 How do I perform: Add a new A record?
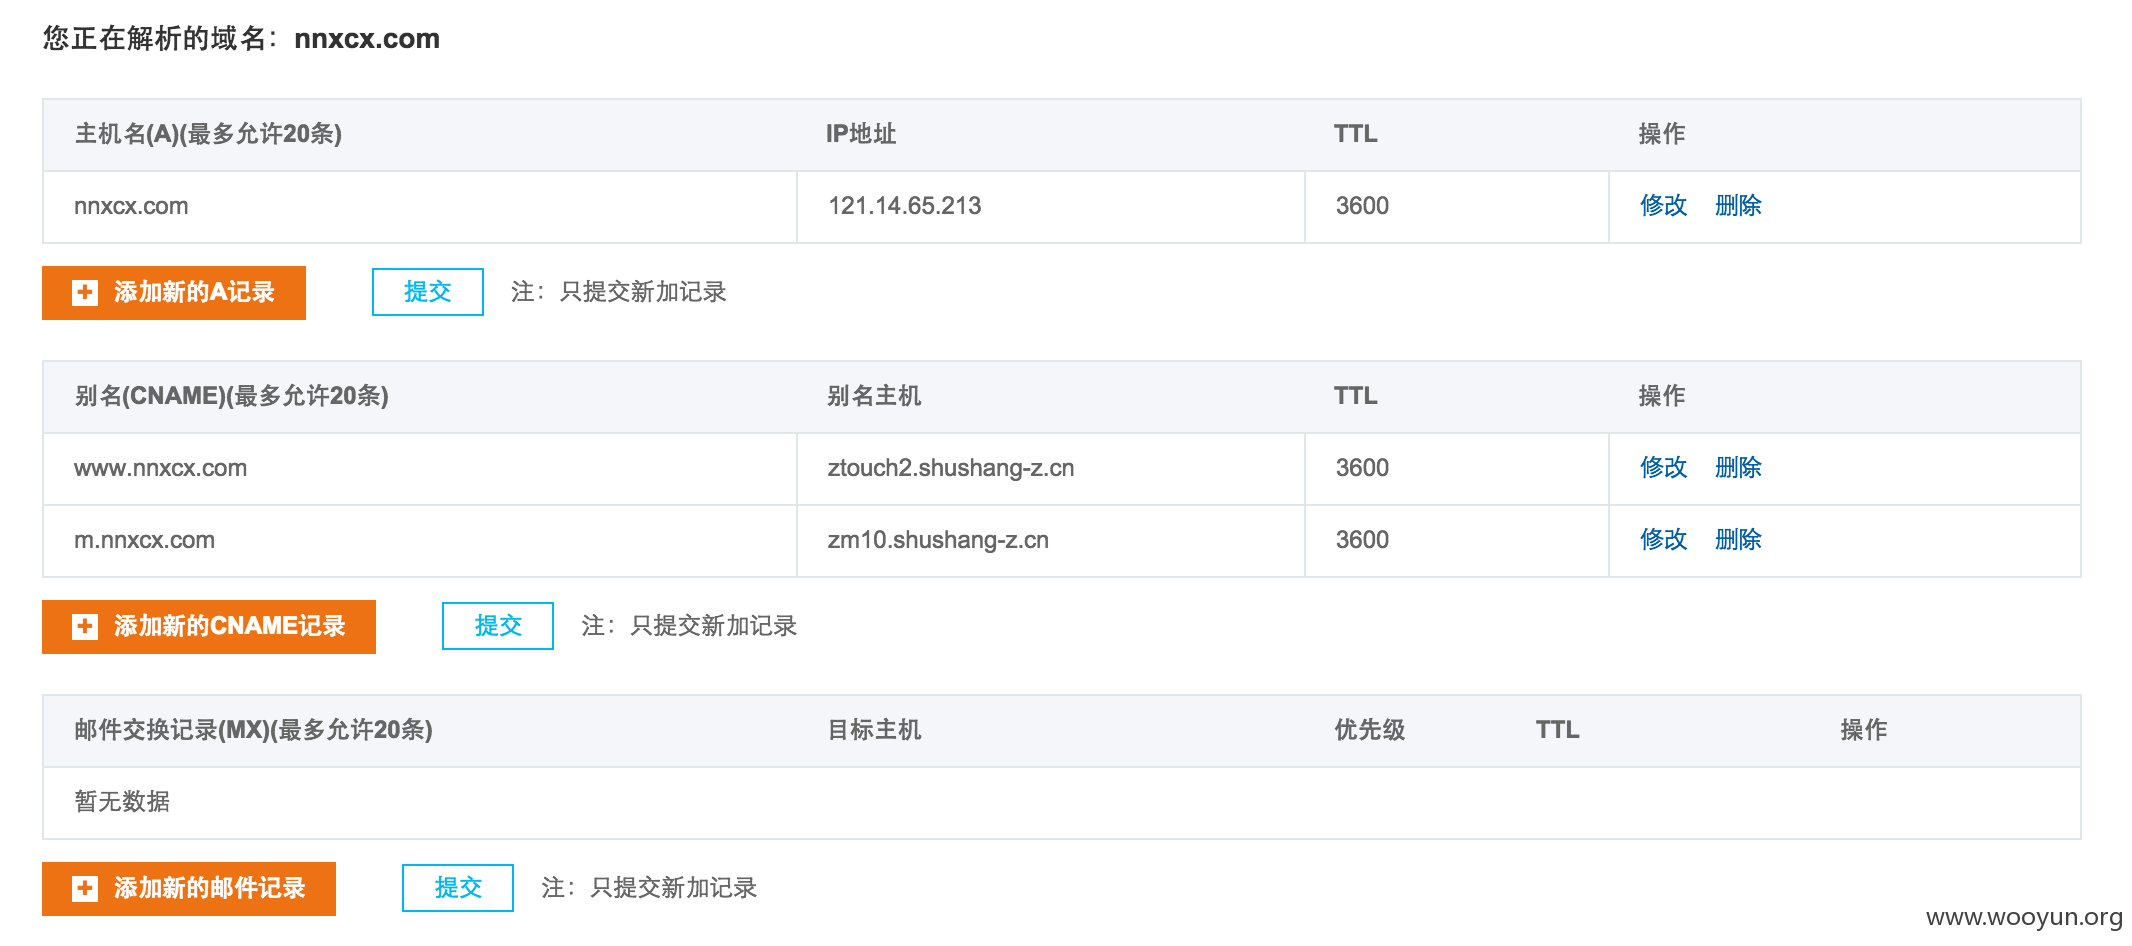[x=174, y=292]
